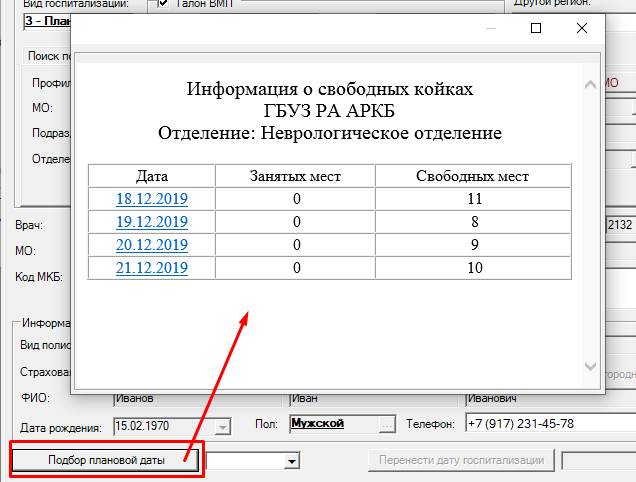Click empty field right of Перенести дату госпитализации
Screen dimensions: 636x482
pos(599,461)
